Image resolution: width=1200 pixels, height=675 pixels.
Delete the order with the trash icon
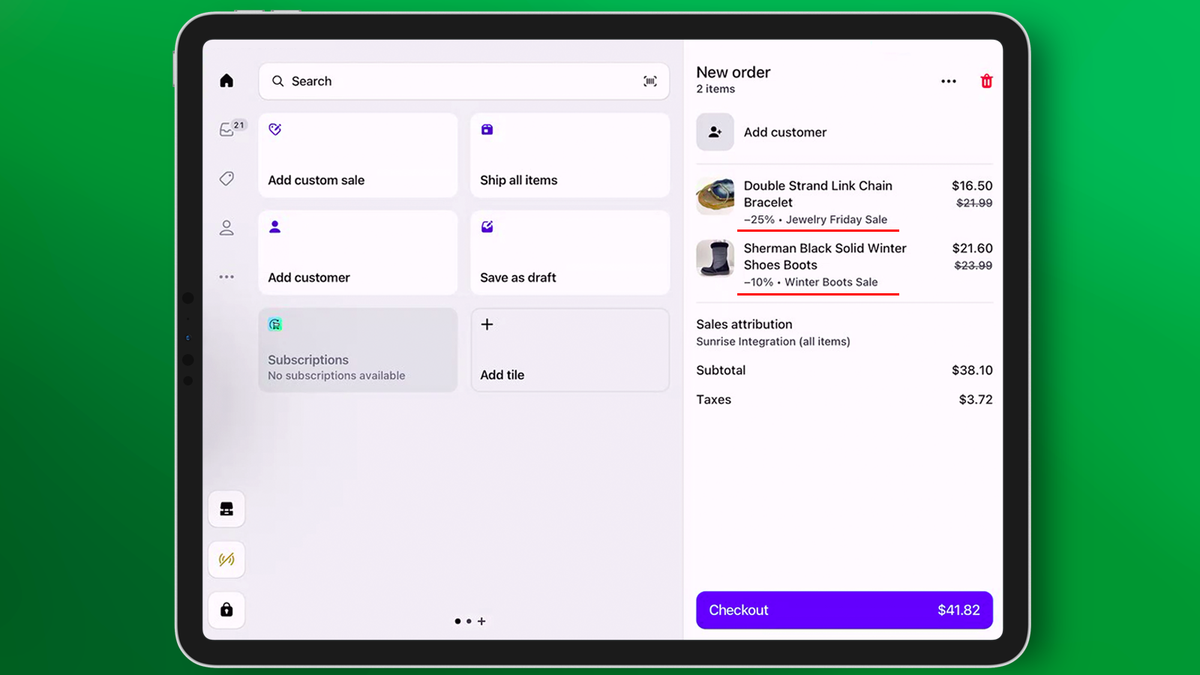click(986, 81)
